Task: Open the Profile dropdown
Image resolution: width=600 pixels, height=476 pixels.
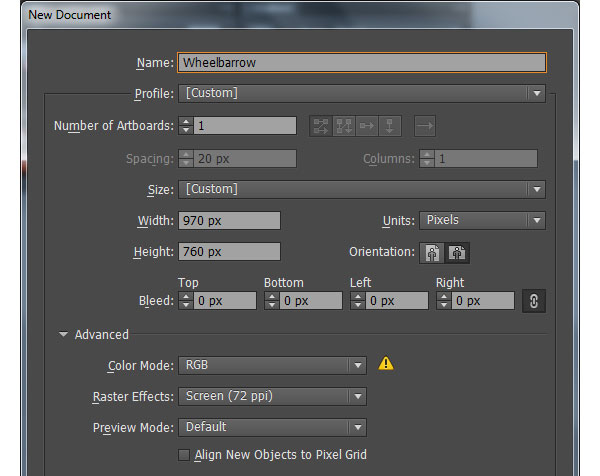Action: pyautogui.click(x=362, y=93)
